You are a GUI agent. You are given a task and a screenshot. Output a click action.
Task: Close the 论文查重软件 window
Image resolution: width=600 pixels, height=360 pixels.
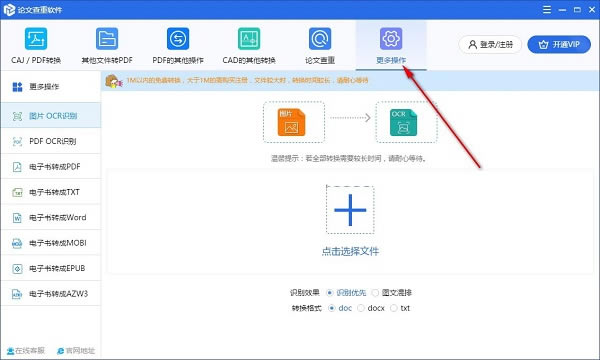pyautogui.click(x=592, y=10)
